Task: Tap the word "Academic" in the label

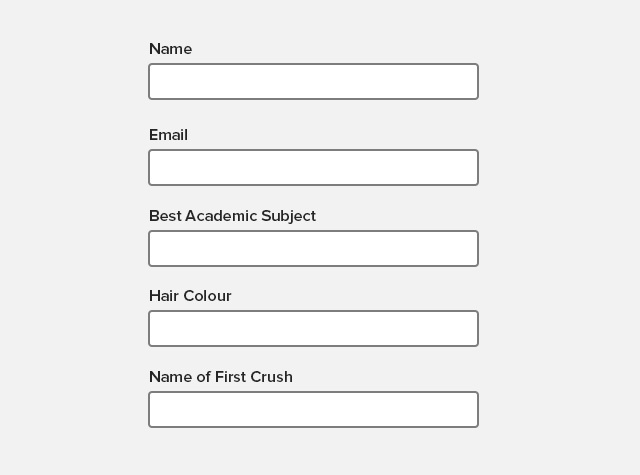Action: pos(220,216)
